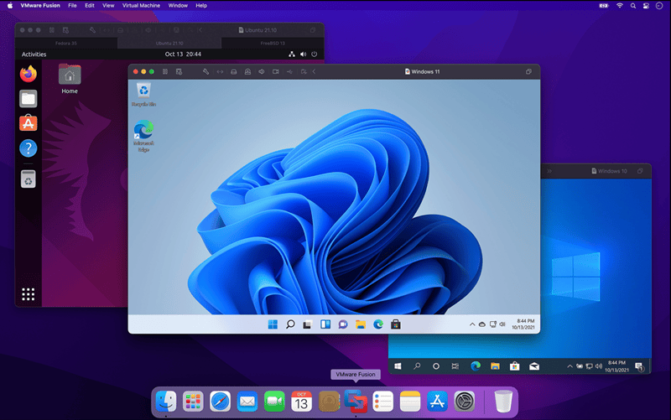Select the Home folder on Ubuntu desktop
The image size is (671, 420).
tap(69, 79)
